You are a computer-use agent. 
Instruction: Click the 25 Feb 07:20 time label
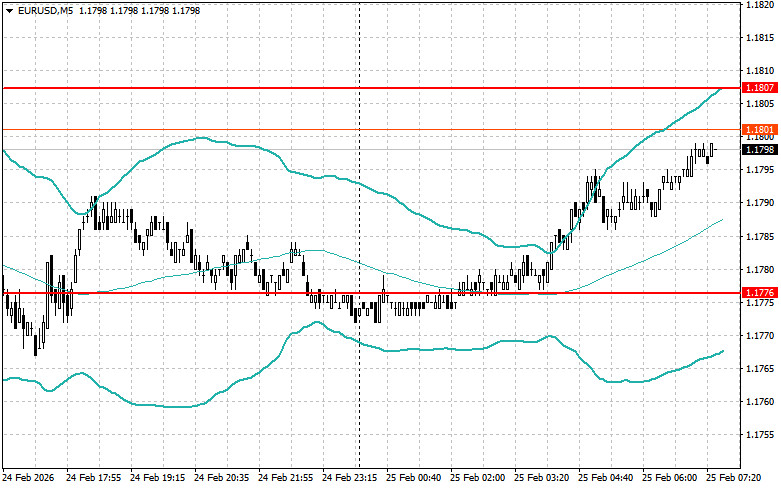point(733,478)
